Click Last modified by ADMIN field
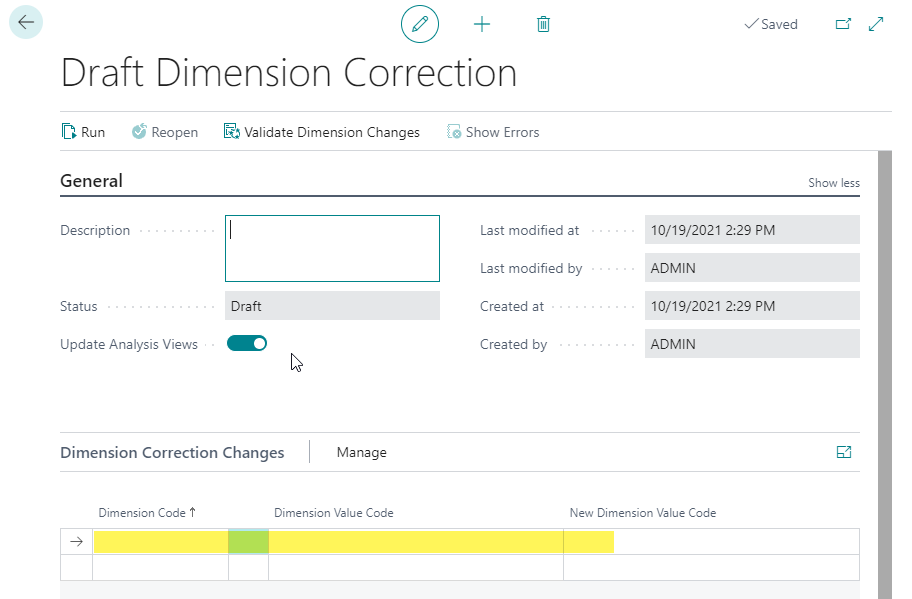Screen dimensions: 912x599 click(x=752, y=268)
